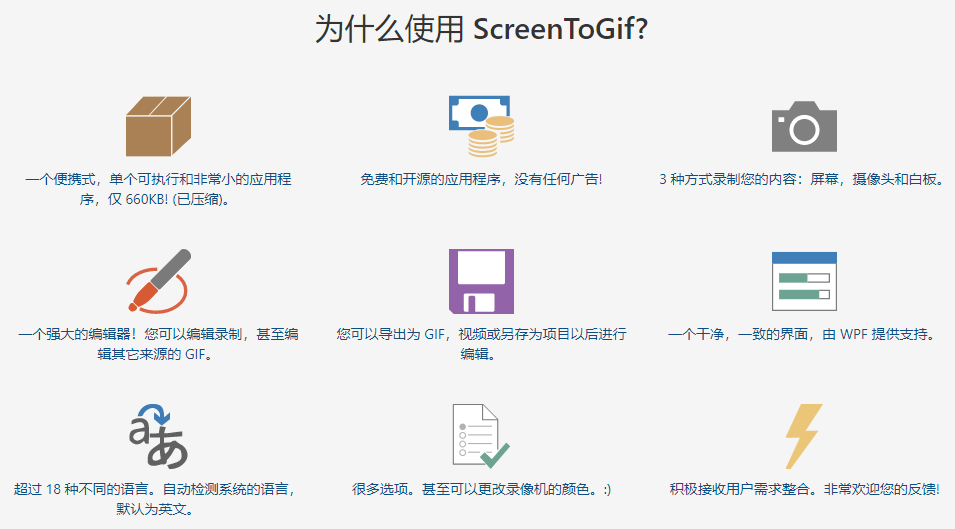This screenshot has height=529, width=955.
Task: Click text about 导出为 GIF，视频
Action: pos(481,344)
